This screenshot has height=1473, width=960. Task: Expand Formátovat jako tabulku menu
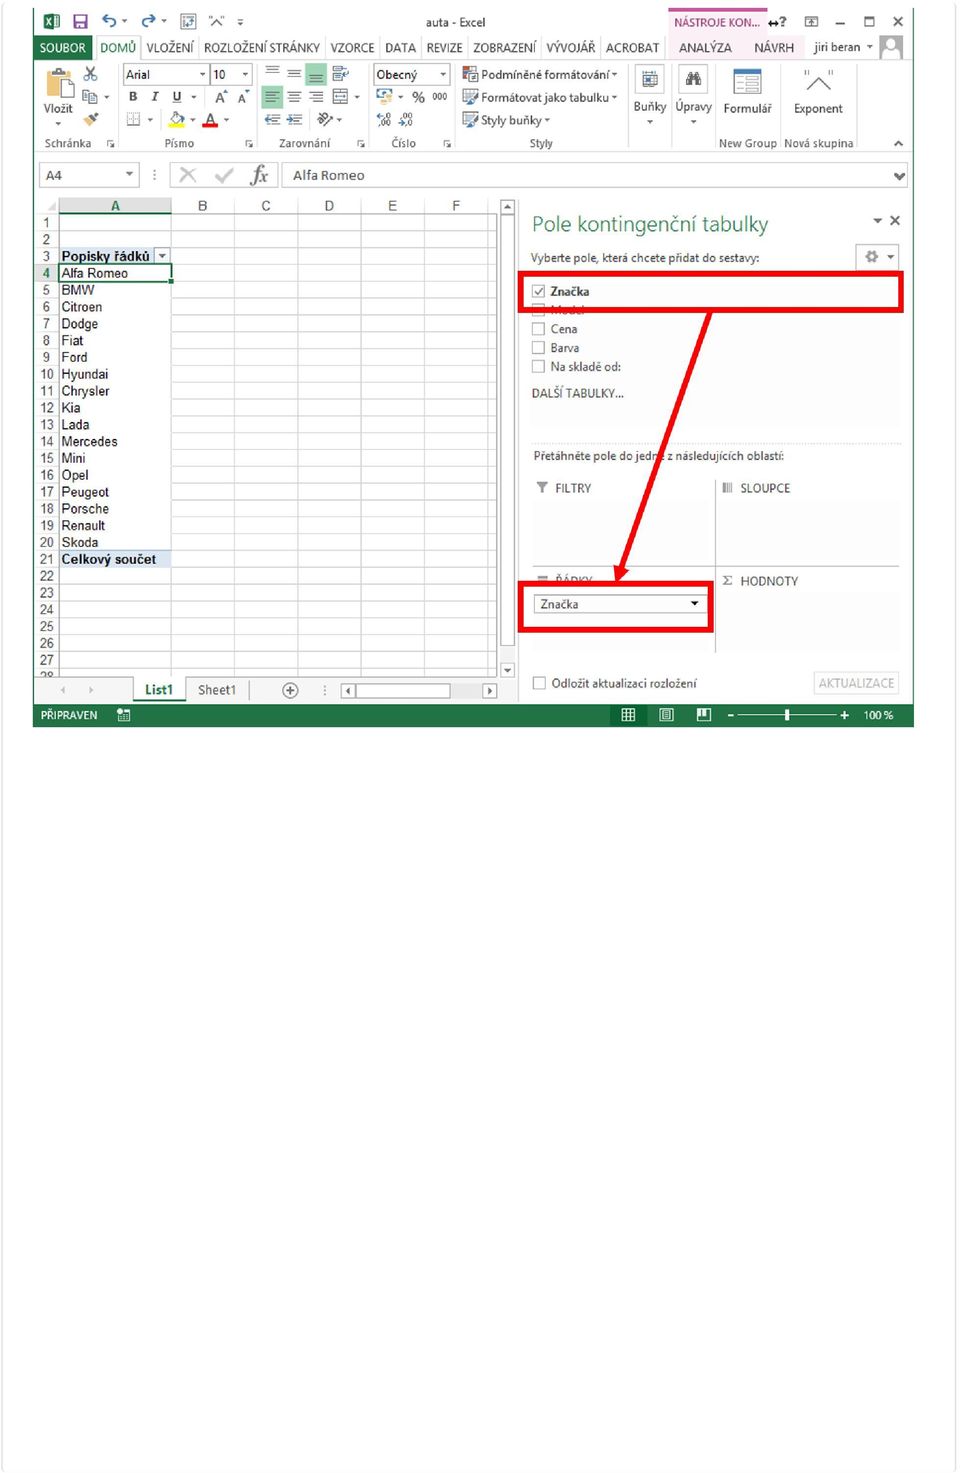click(x=540, y=97)
